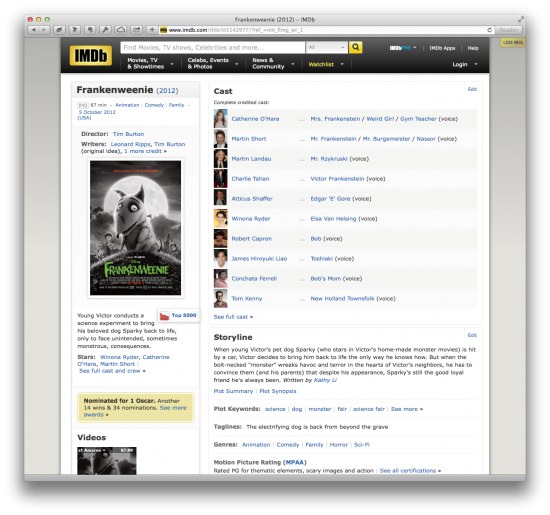This screenshot has width=550, height=515.
Task: Open the Plot Synopsis link
Action: tap(278, 391)
